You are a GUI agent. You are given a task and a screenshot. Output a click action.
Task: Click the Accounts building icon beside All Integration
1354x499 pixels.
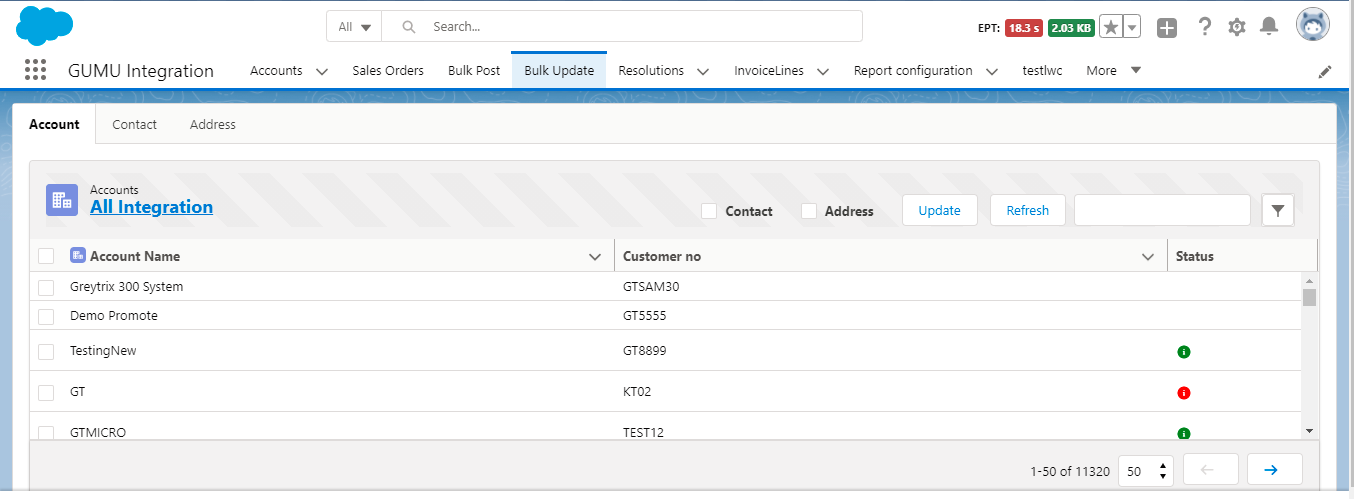point(62,200)
